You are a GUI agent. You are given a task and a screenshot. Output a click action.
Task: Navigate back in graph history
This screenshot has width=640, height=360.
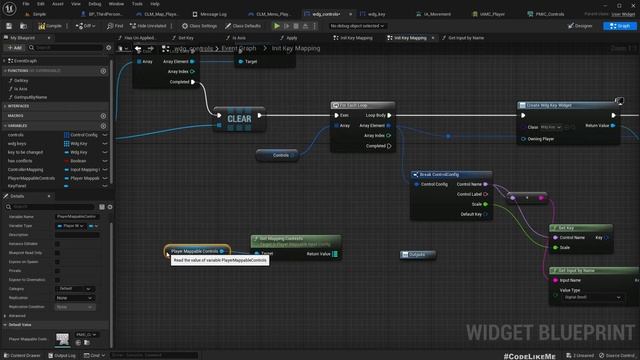pos(138,49)
